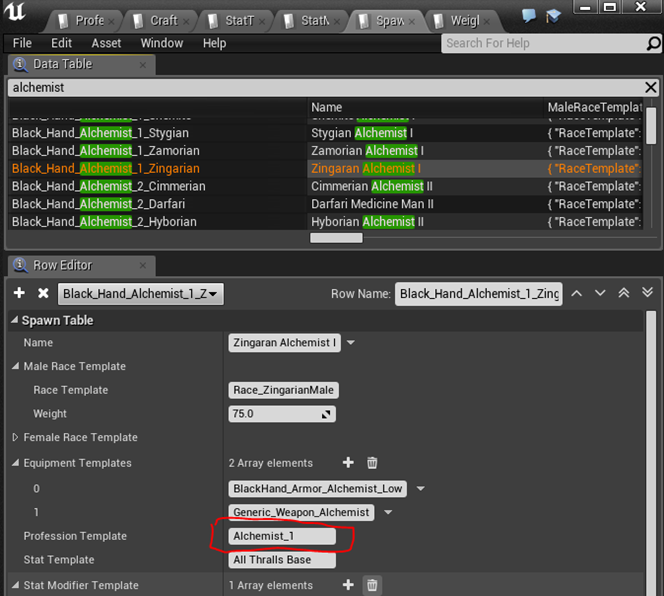Open the Zingaran Alchemist I name dropdown
This screenshot has height=596, width=664.
[351, 342]
